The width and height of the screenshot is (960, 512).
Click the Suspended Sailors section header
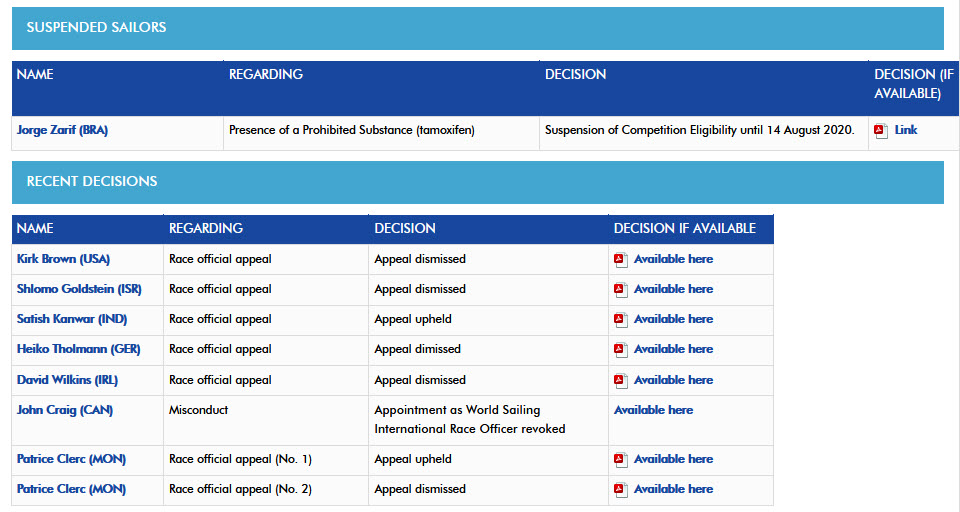pyautogui.click(x=478, y=28)
